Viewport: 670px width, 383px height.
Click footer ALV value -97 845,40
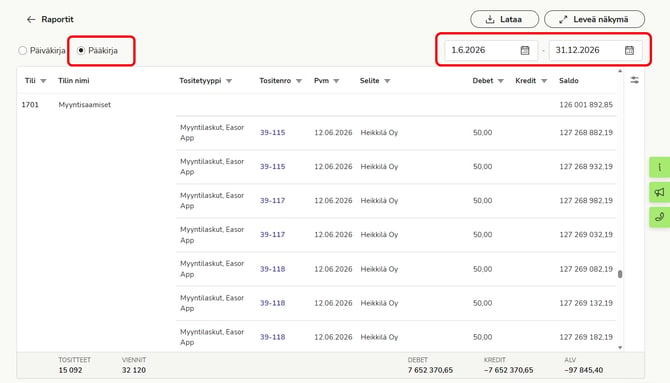point(584,370)
